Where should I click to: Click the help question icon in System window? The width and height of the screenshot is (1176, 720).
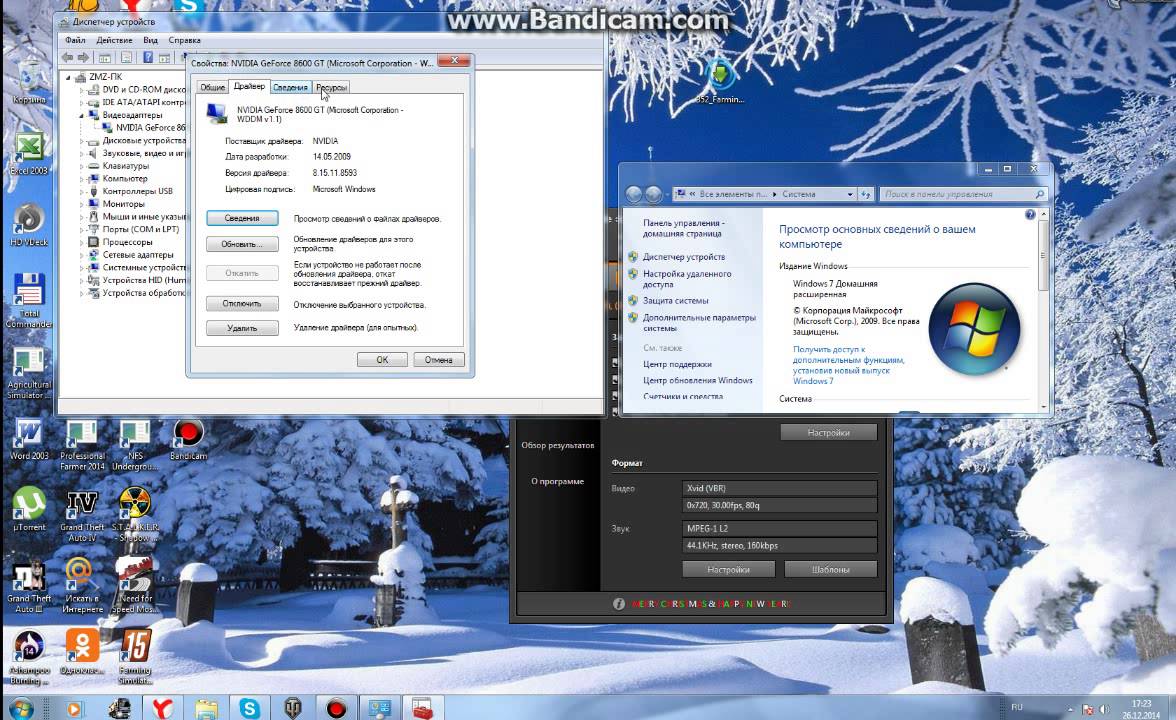click(1030, 214)
